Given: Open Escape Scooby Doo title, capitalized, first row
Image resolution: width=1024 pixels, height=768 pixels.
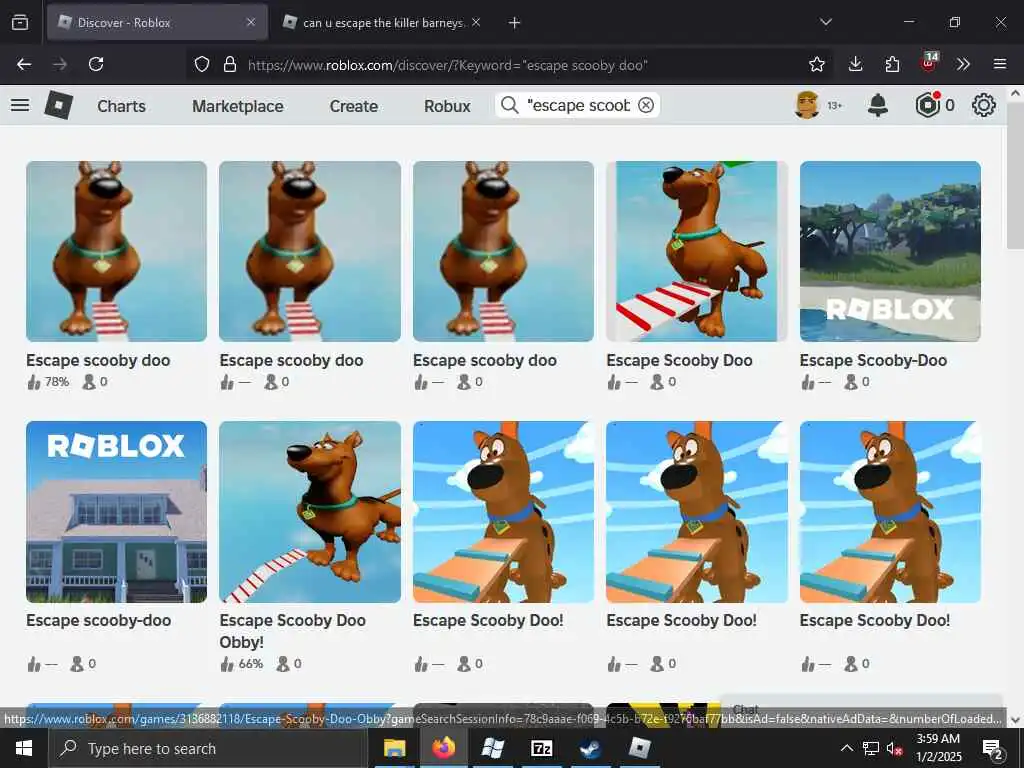Looking at the screenshot, I should [x=679, y=360].
